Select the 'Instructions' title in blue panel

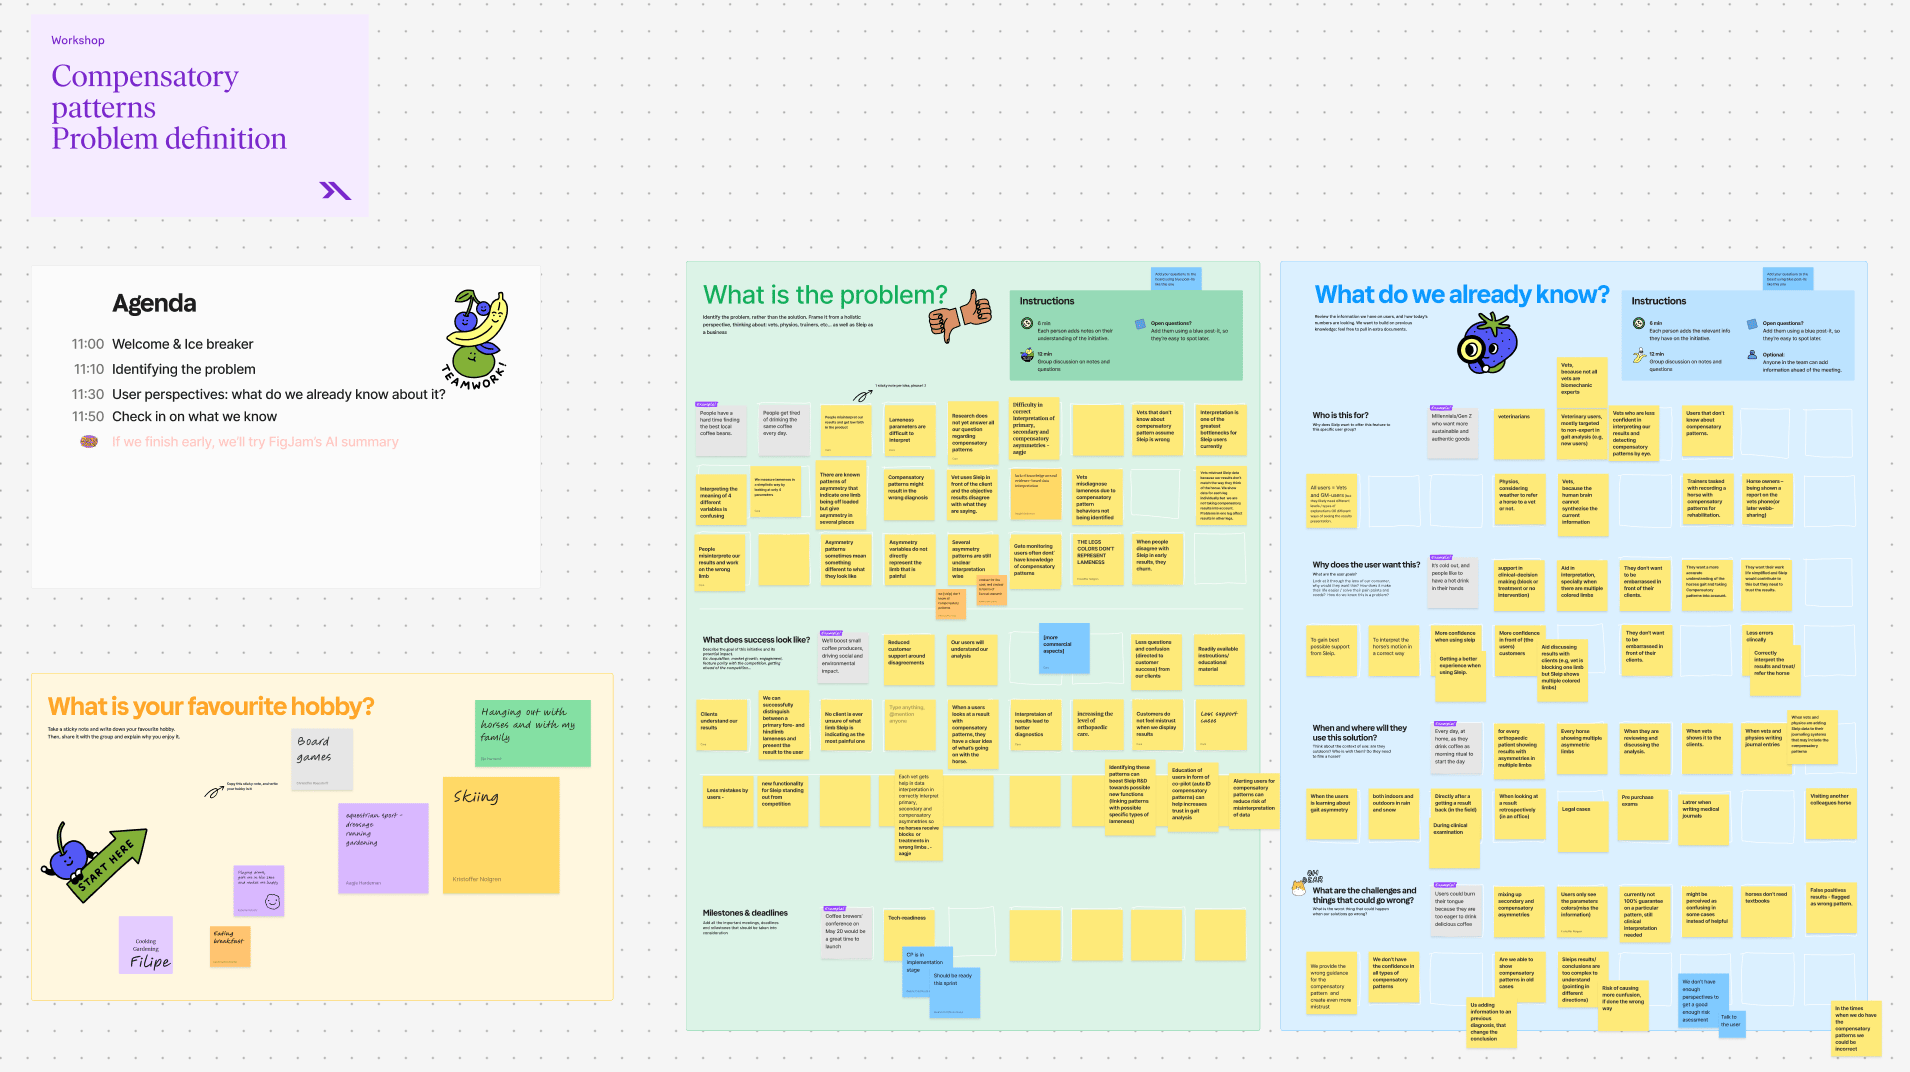[1659, 301]
